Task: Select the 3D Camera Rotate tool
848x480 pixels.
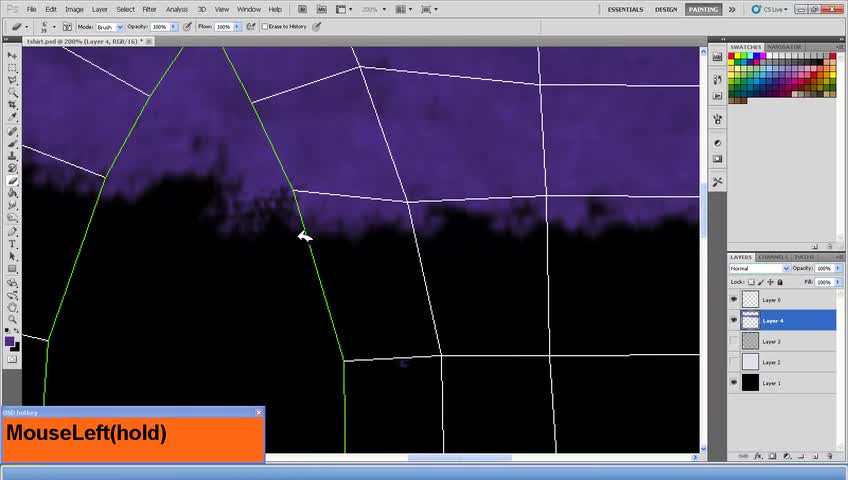Action: (12, 295)
